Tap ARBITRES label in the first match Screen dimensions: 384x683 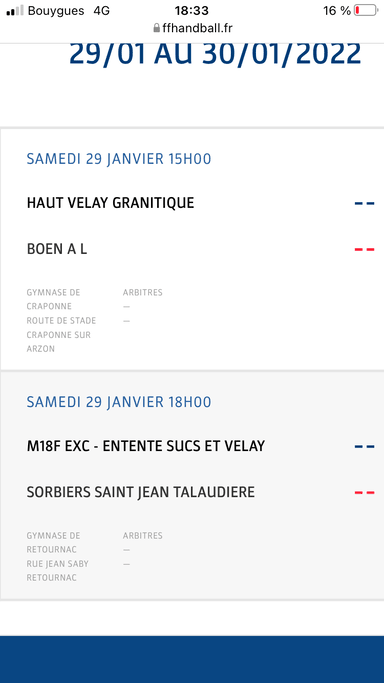click(x=142, y=293)
